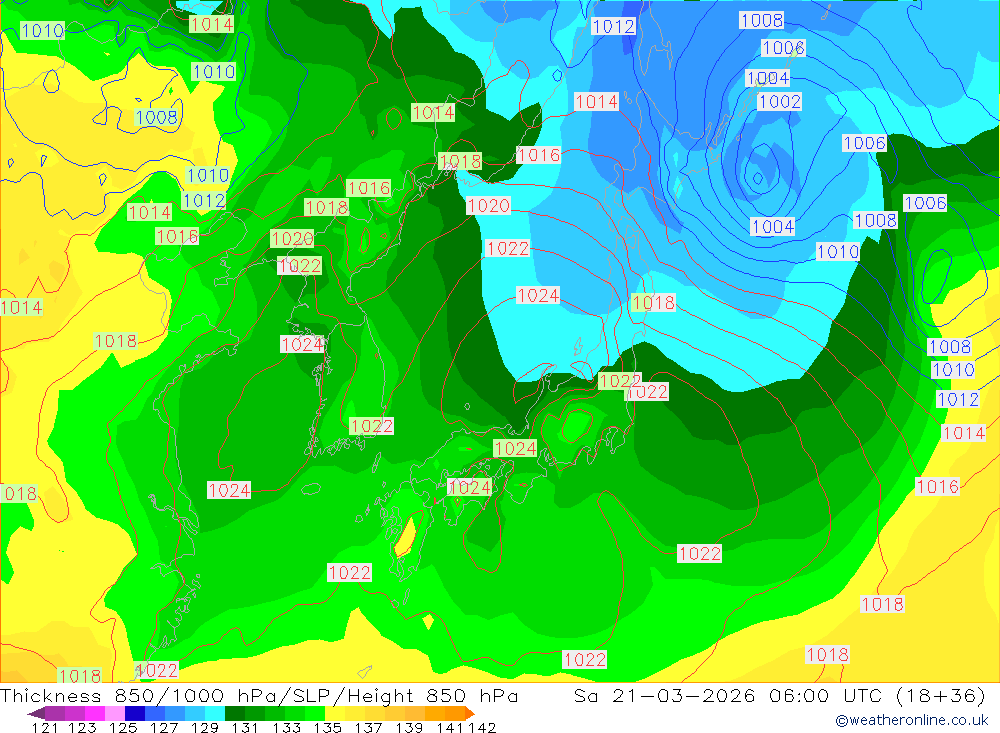Click the 121 legend value
This screenshot has height=733, width=1000.
click(45, 727)
